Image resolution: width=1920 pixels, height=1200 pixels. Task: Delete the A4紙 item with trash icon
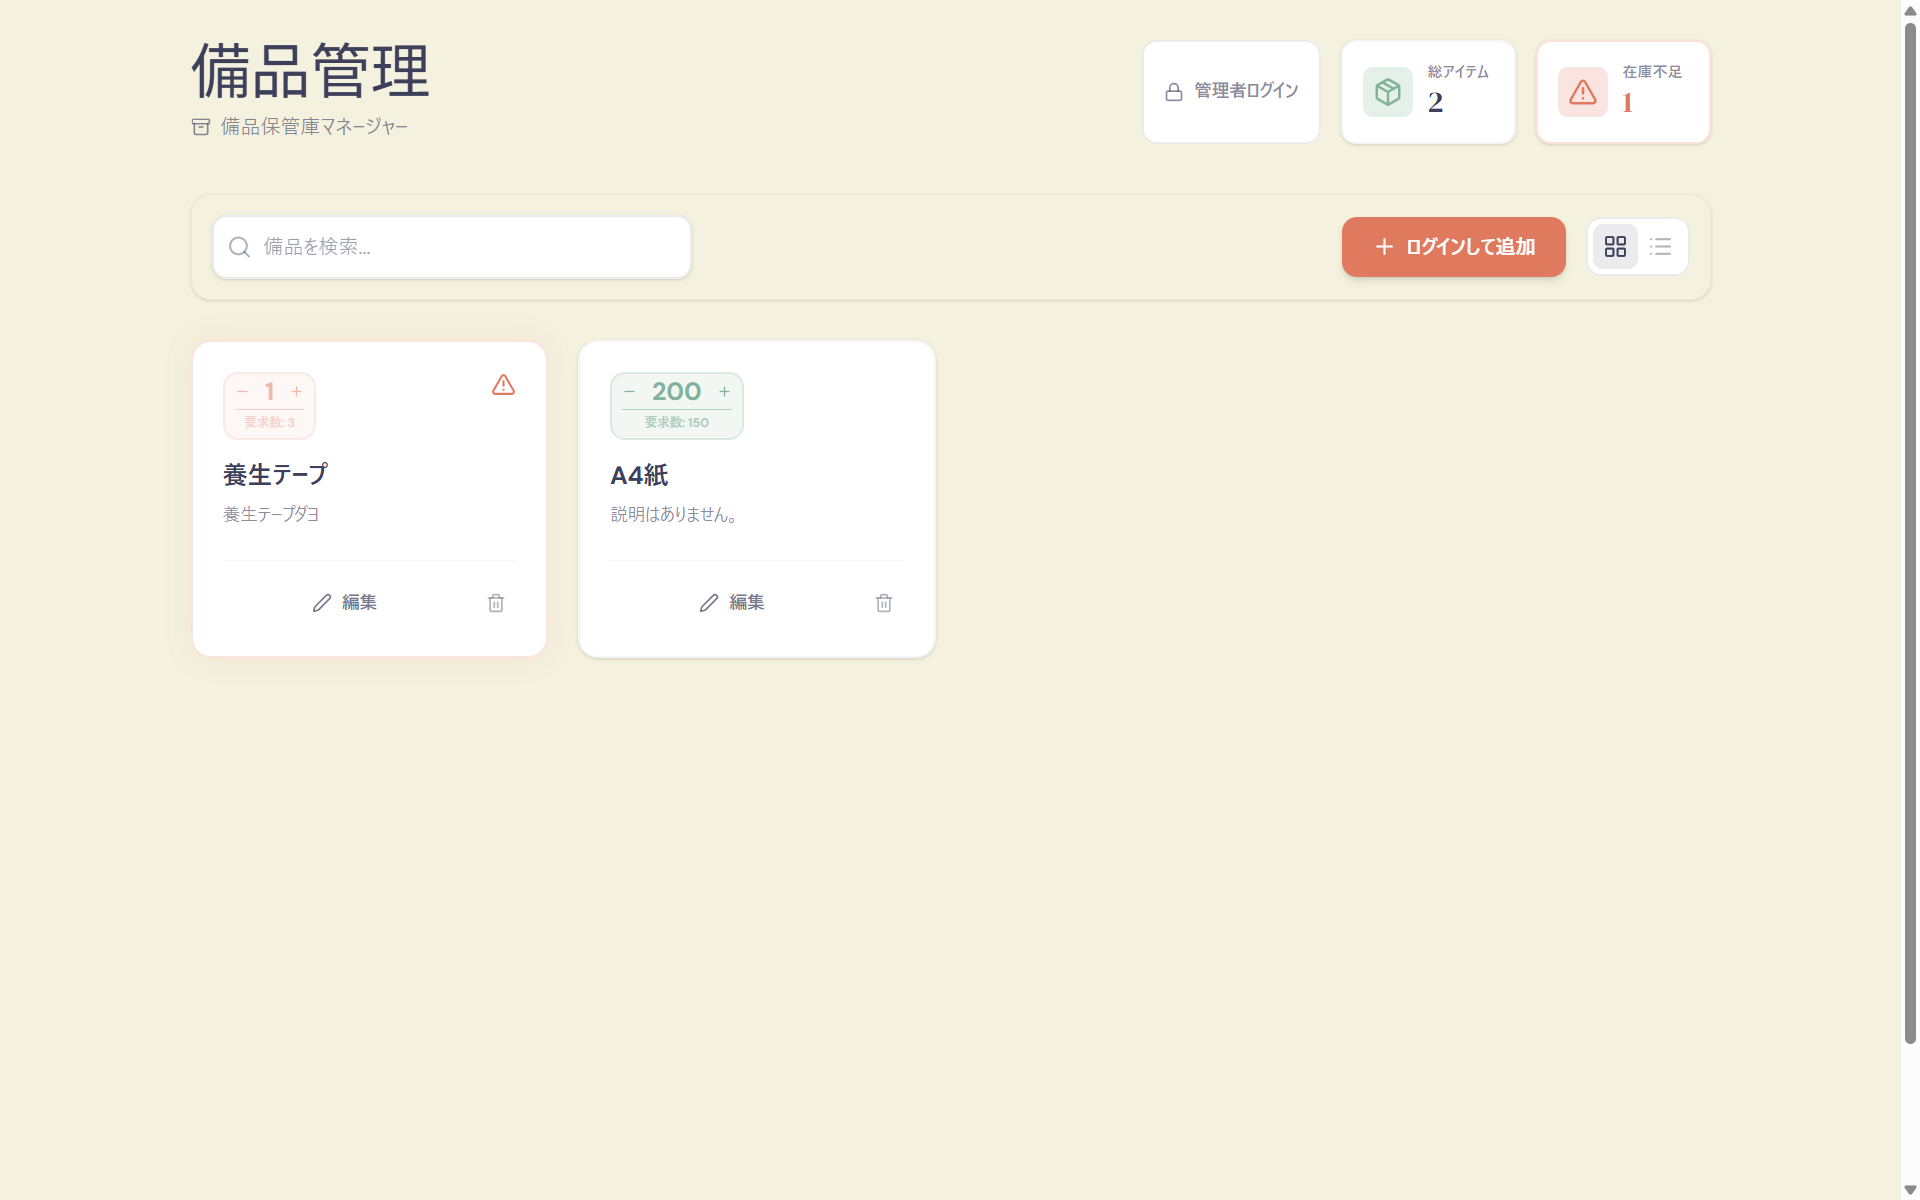point(883,603)
